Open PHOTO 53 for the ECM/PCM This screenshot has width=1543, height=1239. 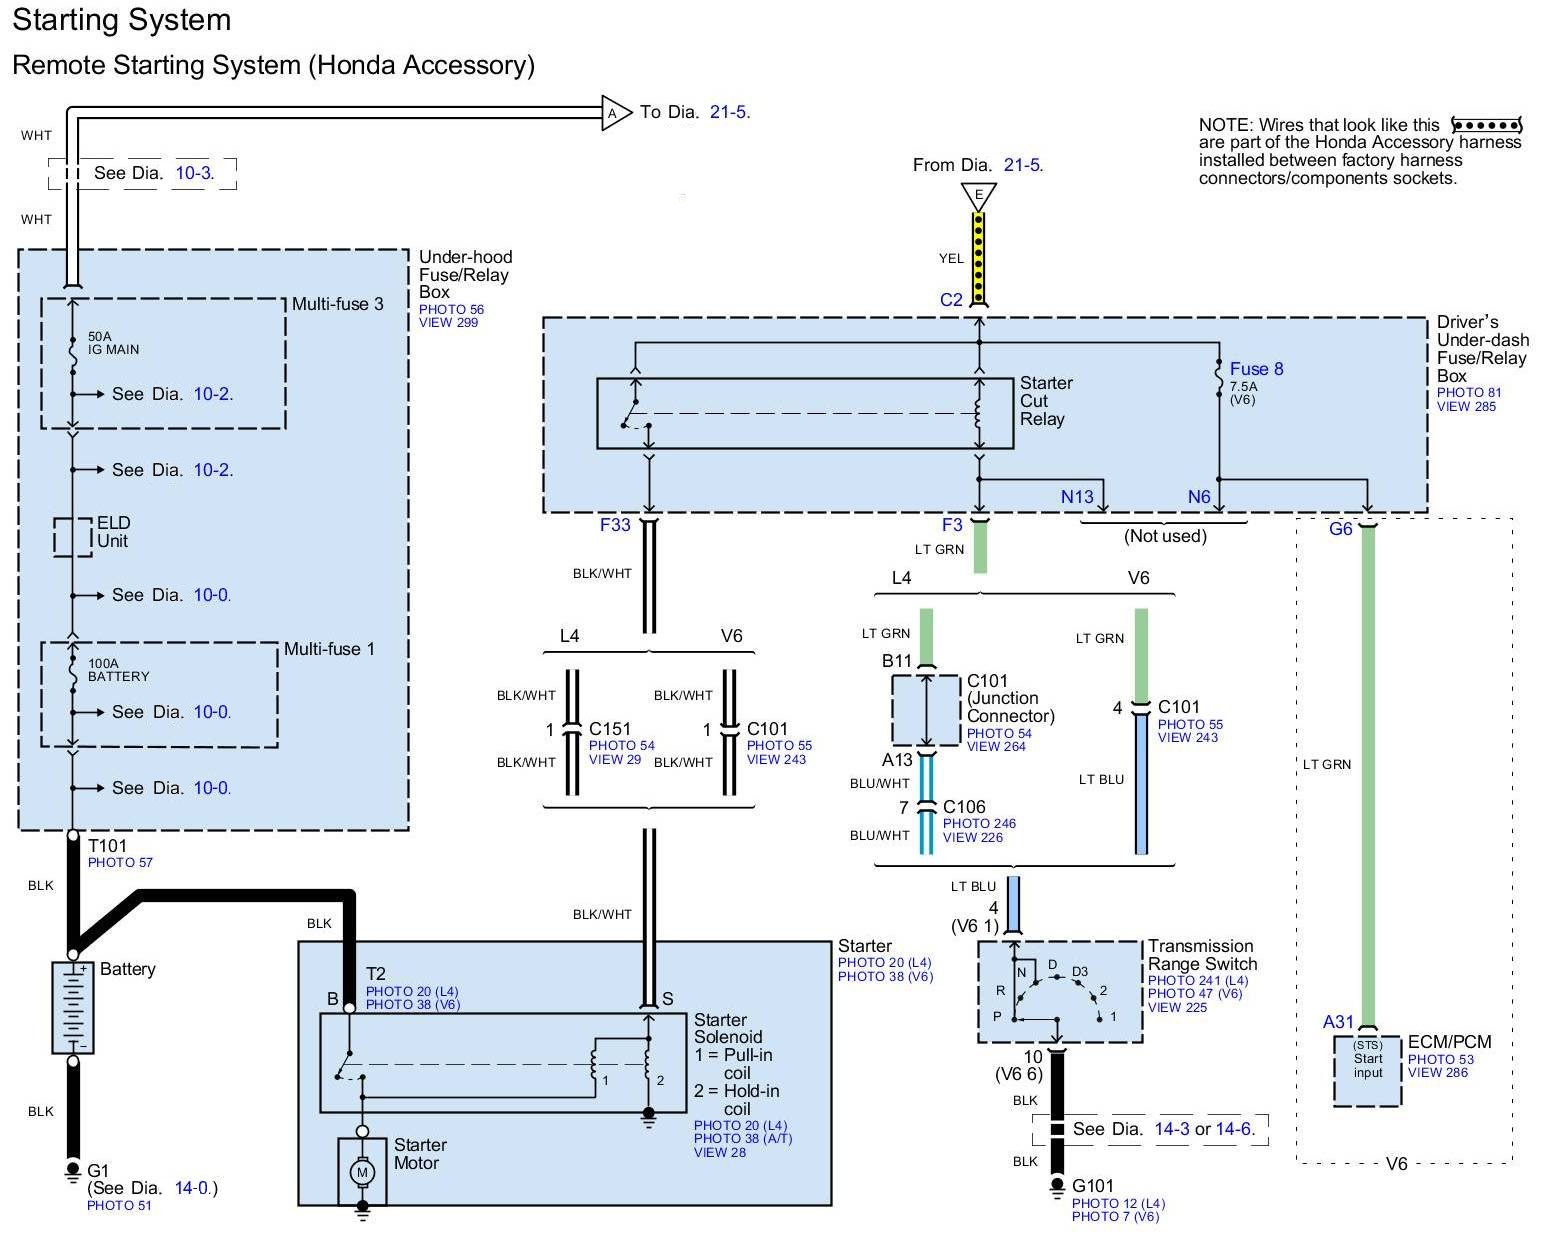(x=1440, y=1059)
